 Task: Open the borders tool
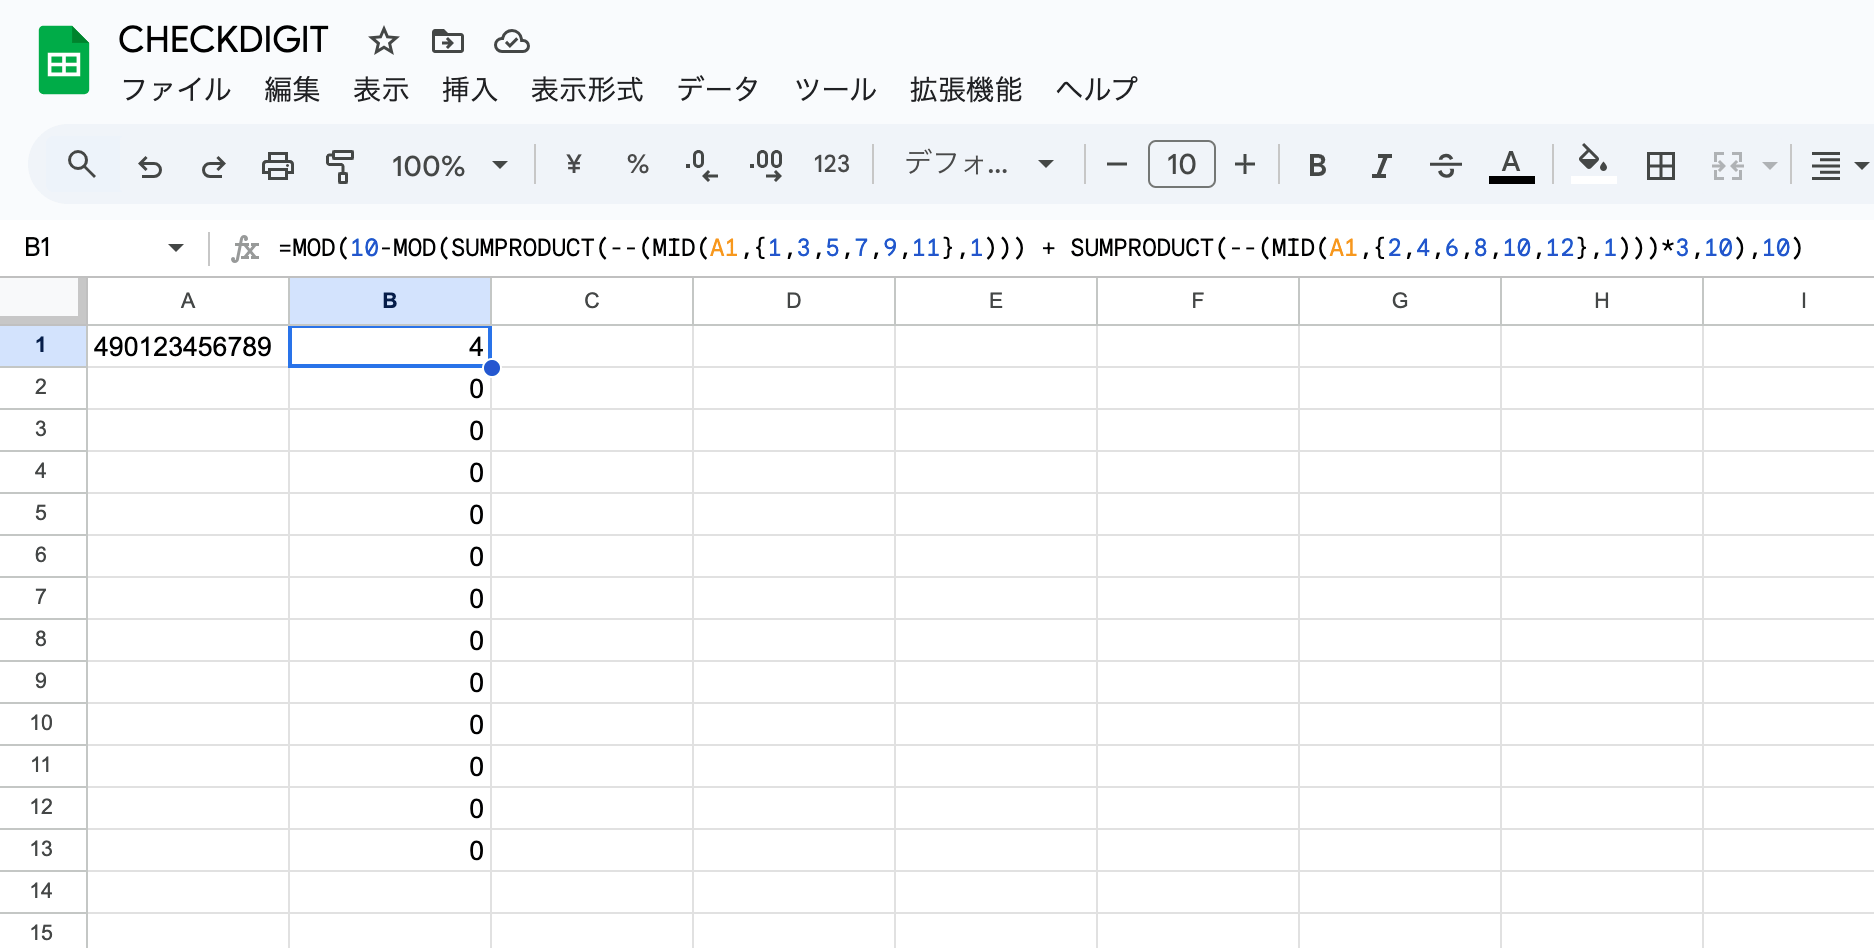(1660, 165)
